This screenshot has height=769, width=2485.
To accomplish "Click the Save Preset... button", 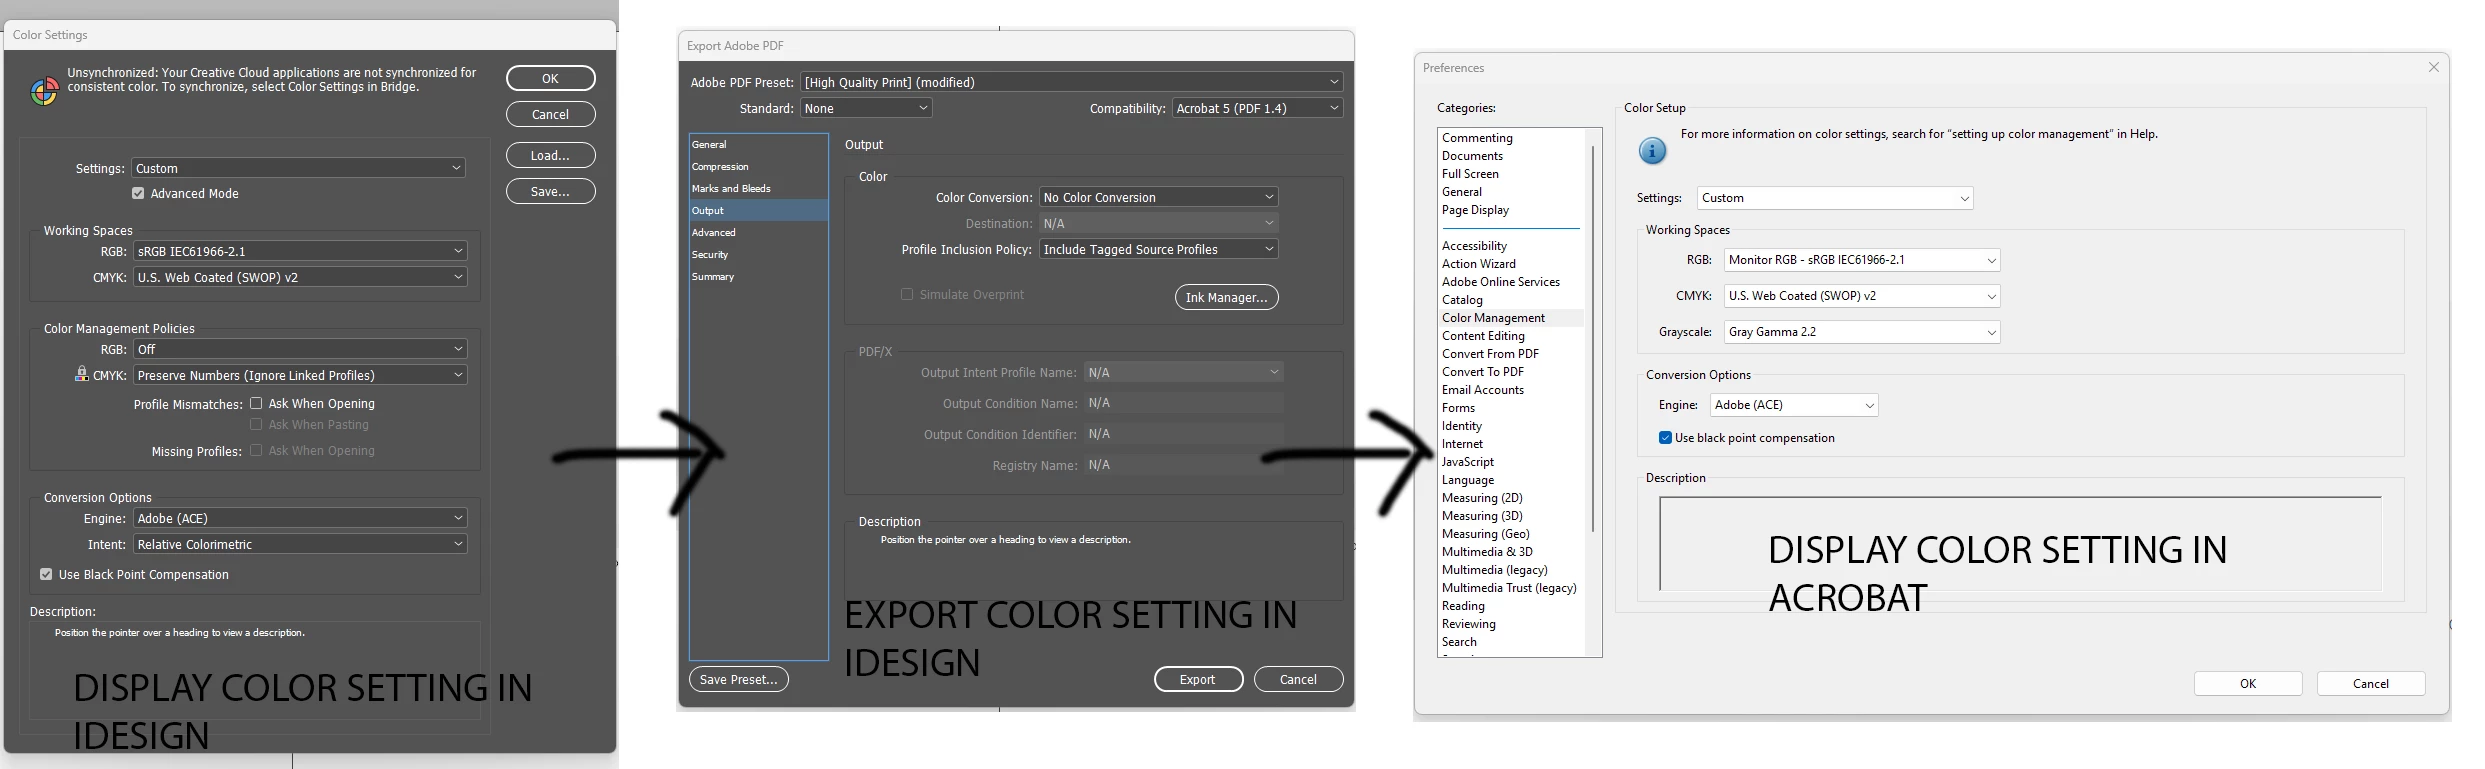I will coord(739,679).
